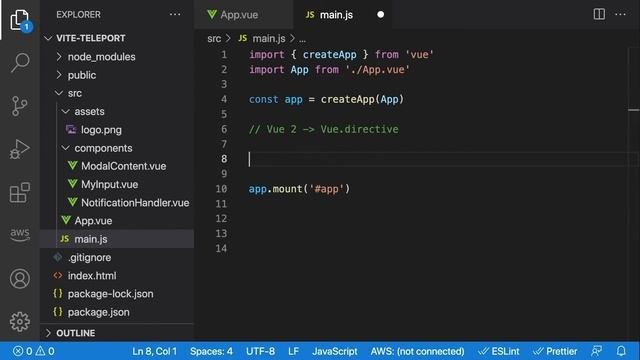Viewport: 640px width, 360px height.
Task: Open editor more actions ellipsis
Action: pos(620,14)
